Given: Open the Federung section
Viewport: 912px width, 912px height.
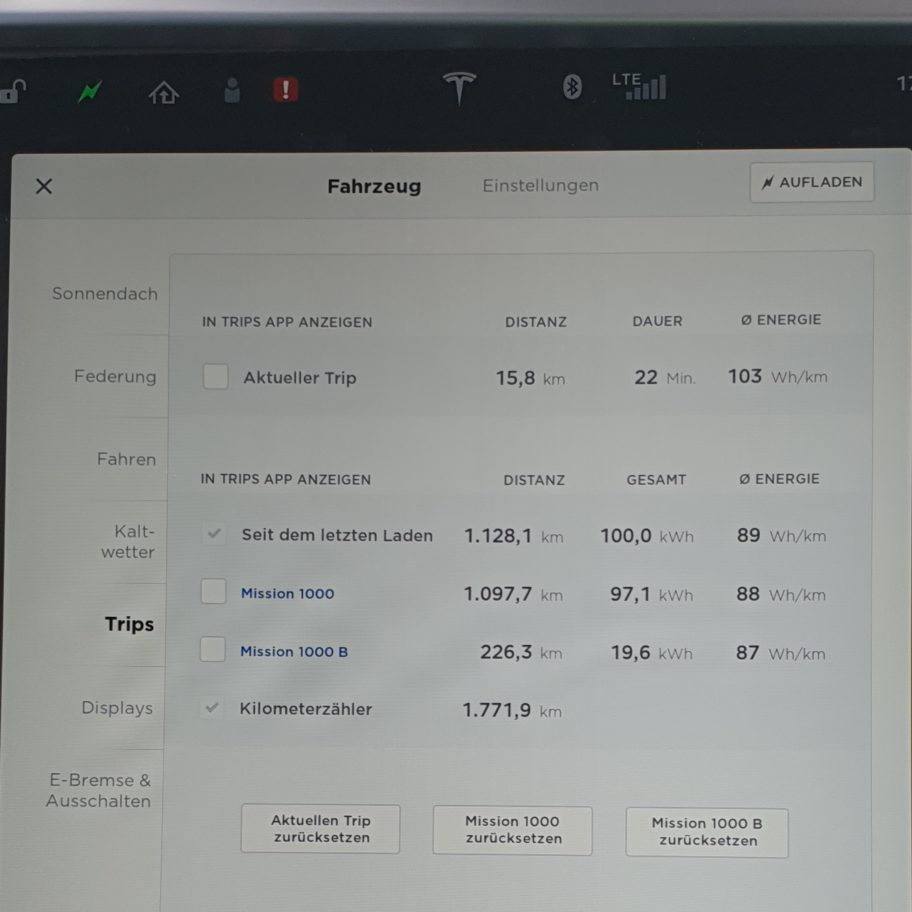Looking at the screenshot, I should [115, 377].
